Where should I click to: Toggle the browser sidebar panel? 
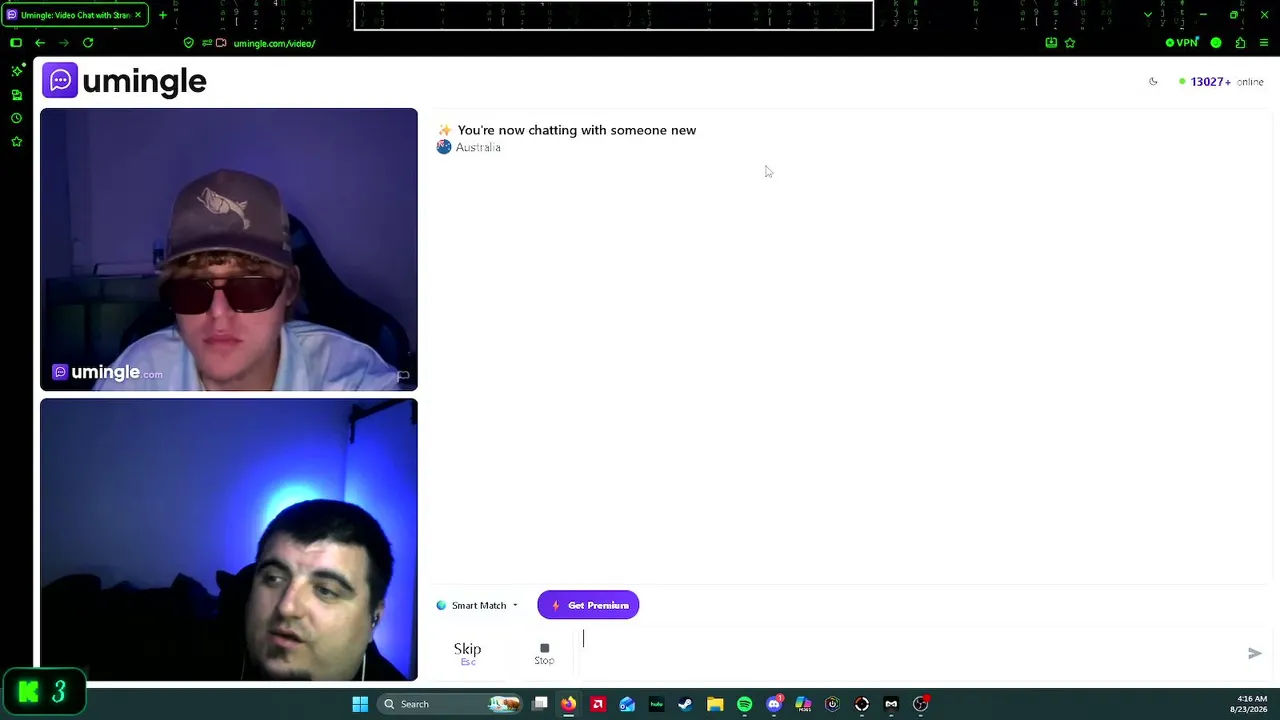(16, 43)
